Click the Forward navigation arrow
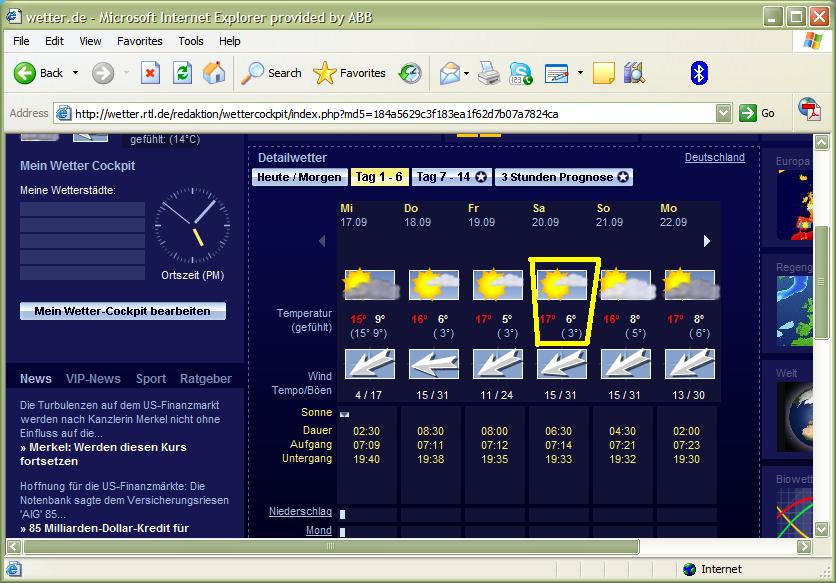836x583 pixels. pos(103,73)
